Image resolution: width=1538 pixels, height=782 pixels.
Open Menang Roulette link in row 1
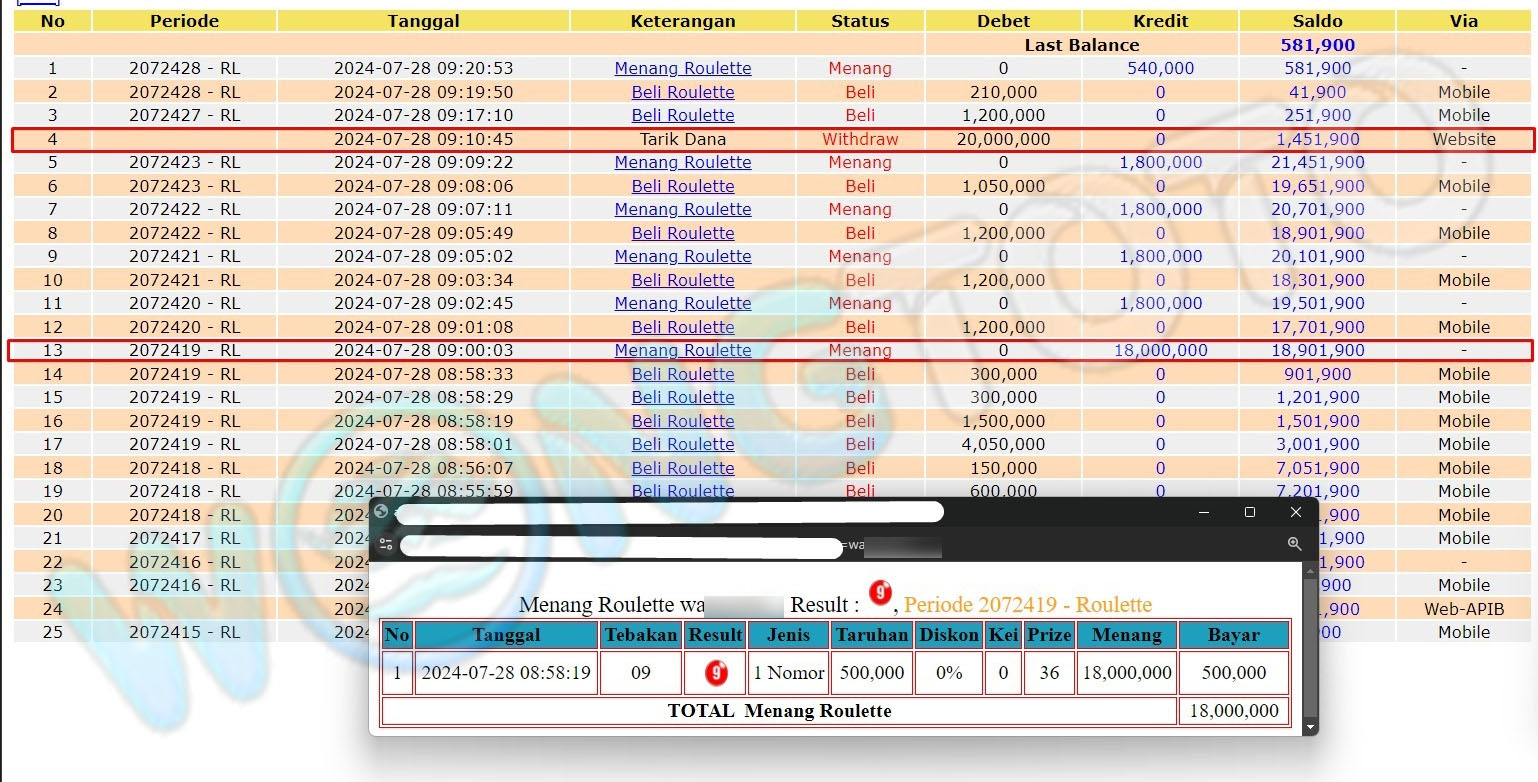682,68
